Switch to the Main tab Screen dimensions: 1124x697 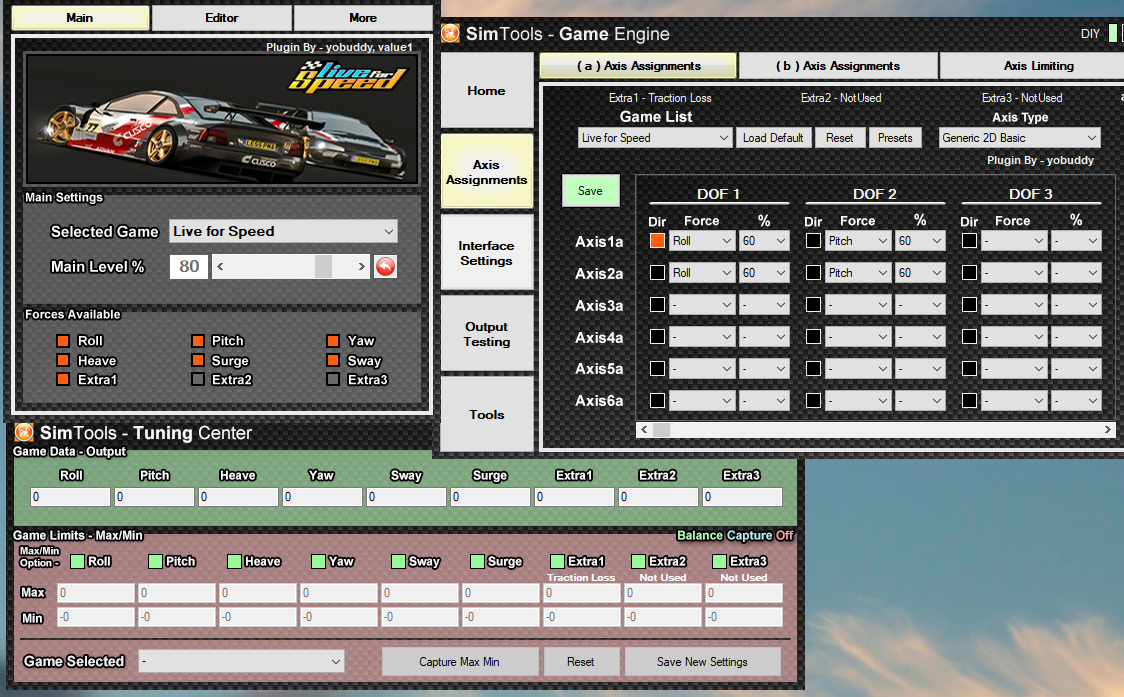tap(80, 18)
